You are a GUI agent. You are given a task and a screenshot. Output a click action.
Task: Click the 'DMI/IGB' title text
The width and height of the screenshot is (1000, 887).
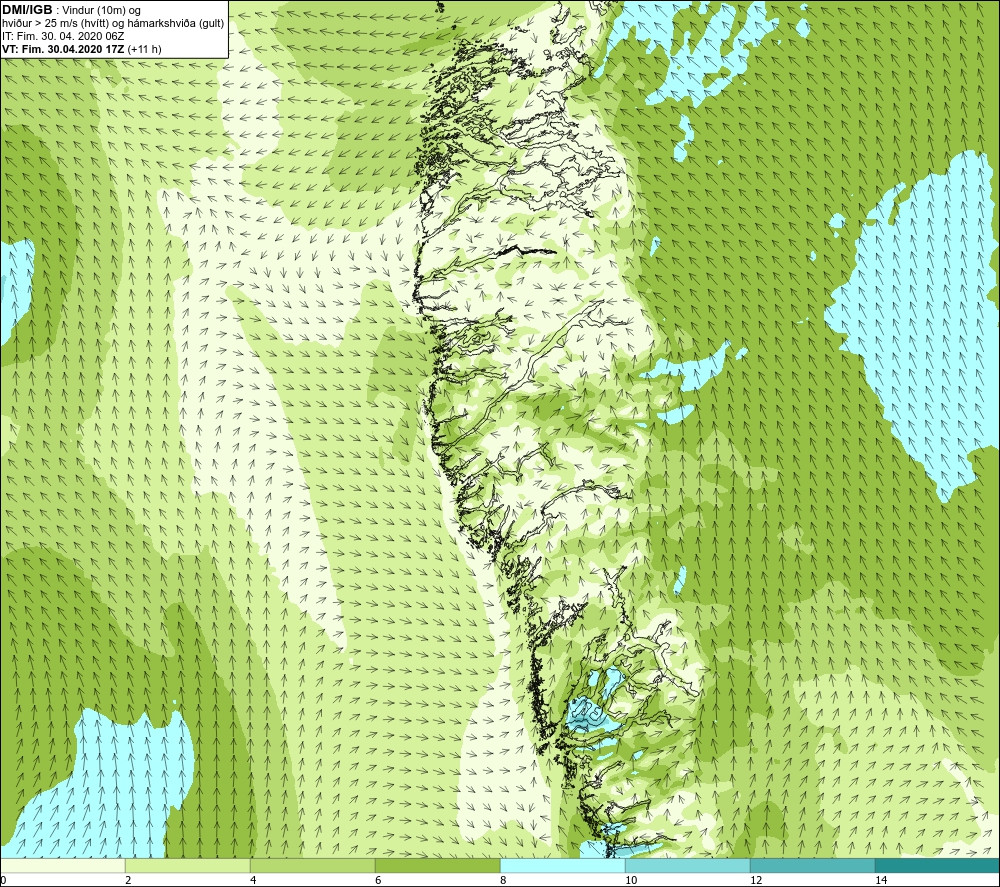coord(27,10)
